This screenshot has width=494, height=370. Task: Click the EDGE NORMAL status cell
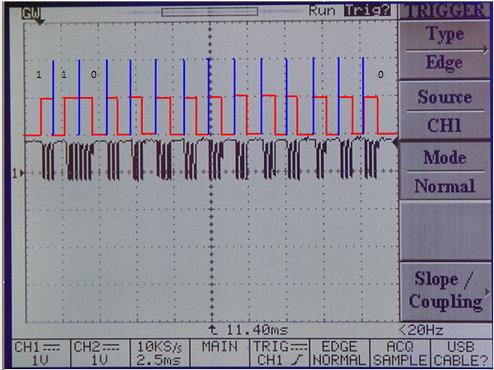[x=339, y=353]
